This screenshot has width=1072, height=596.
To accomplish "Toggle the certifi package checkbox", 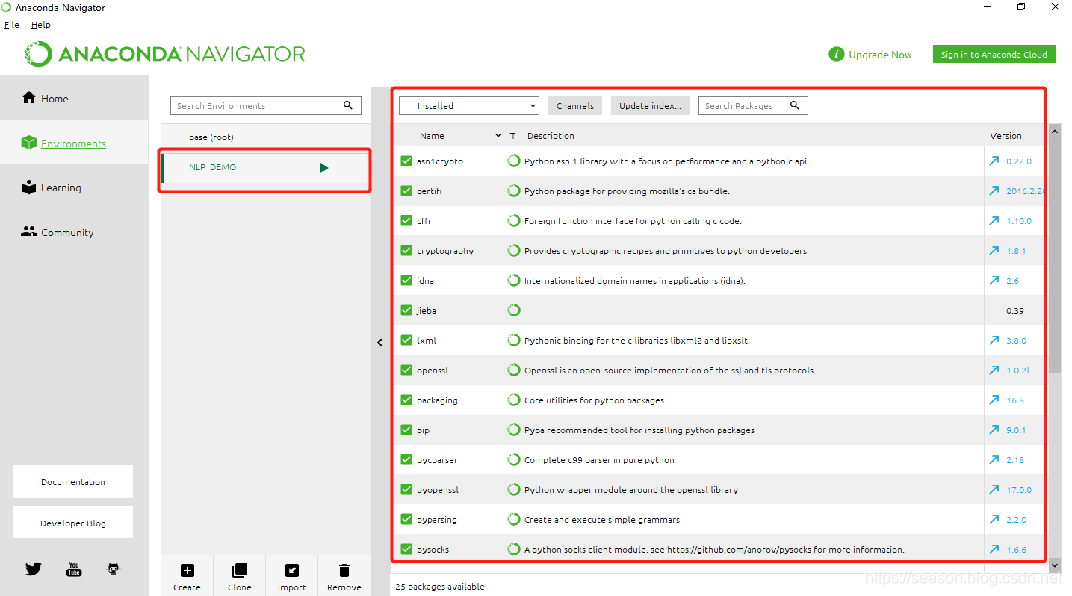I will tap(406, 191).
